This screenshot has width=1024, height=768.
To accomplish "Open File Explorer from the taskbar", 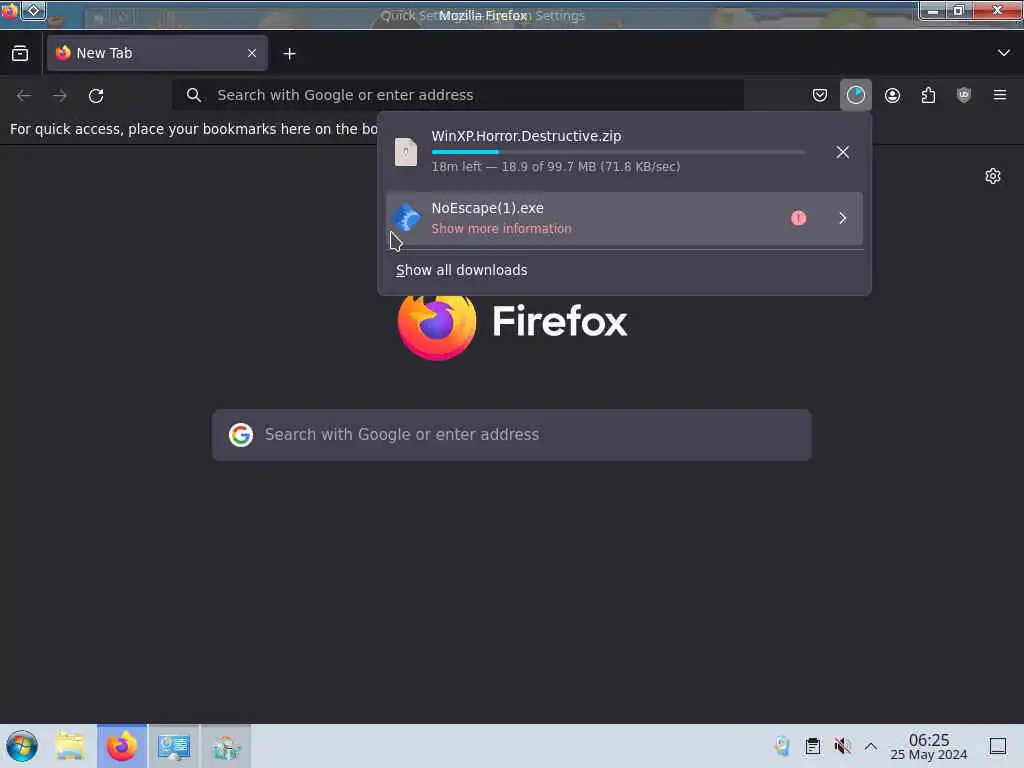I will tap(70, 746).
